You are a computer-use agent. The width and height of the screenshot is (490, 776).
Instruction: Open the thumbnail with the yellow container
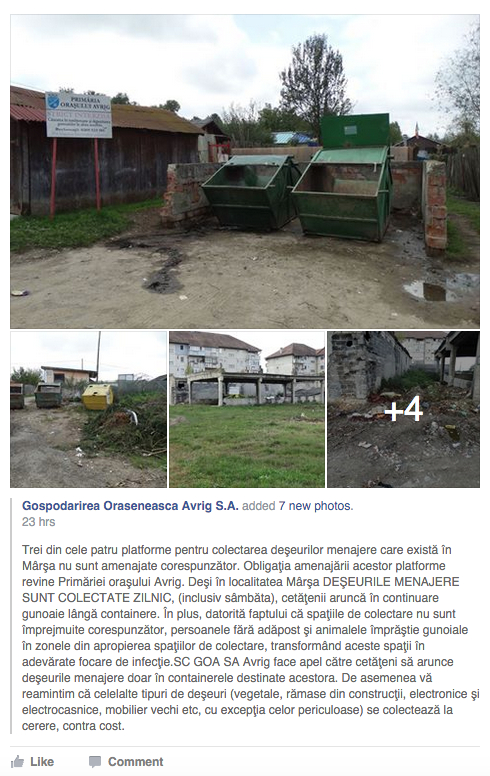[88, 410]
